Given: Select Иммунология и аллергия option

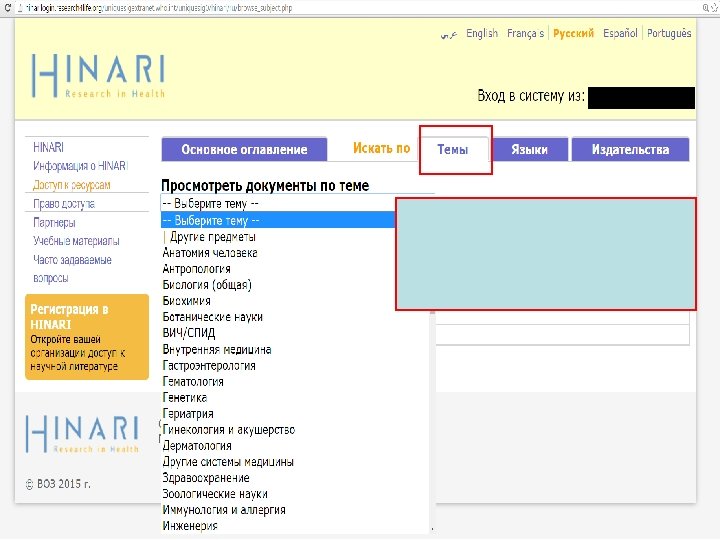Looking at the screenshot, I should [224, 510].
